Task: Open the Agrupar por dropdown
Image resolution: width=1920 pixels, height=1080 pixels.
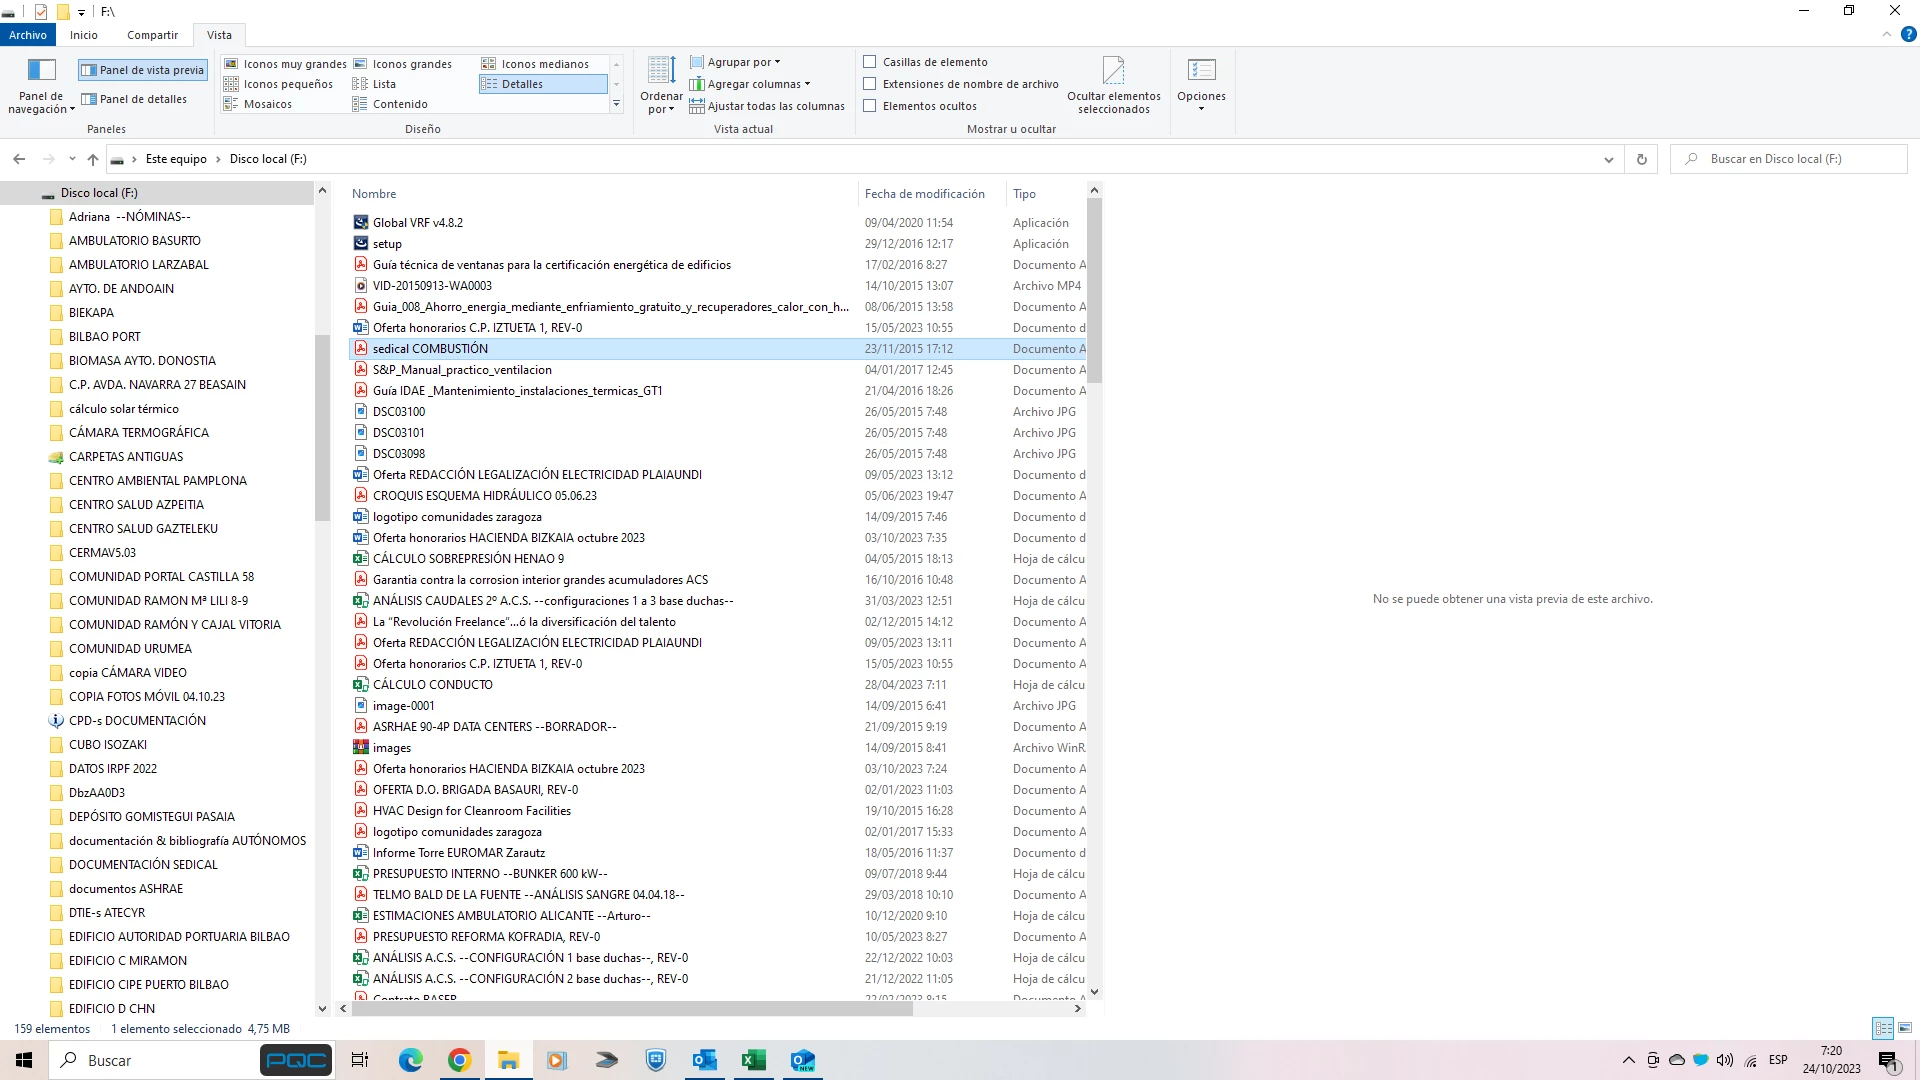Action: (737, 62)
